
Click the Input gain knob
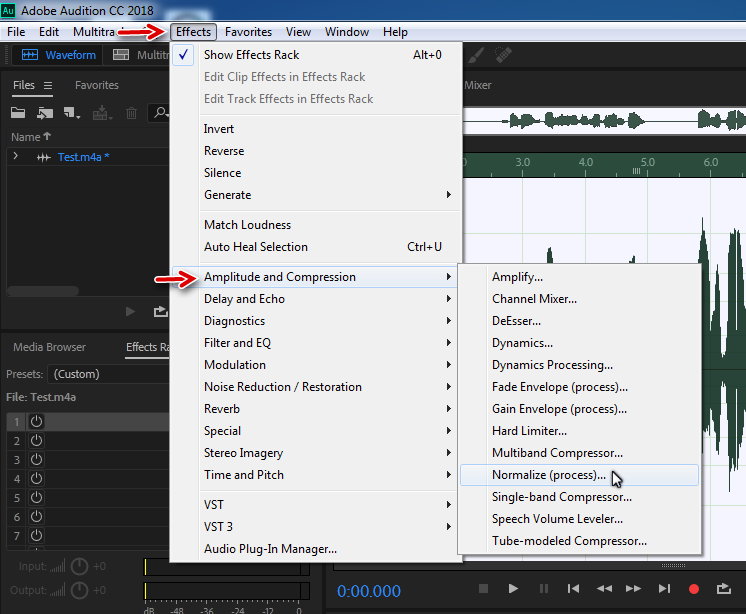tap(79, 567)
